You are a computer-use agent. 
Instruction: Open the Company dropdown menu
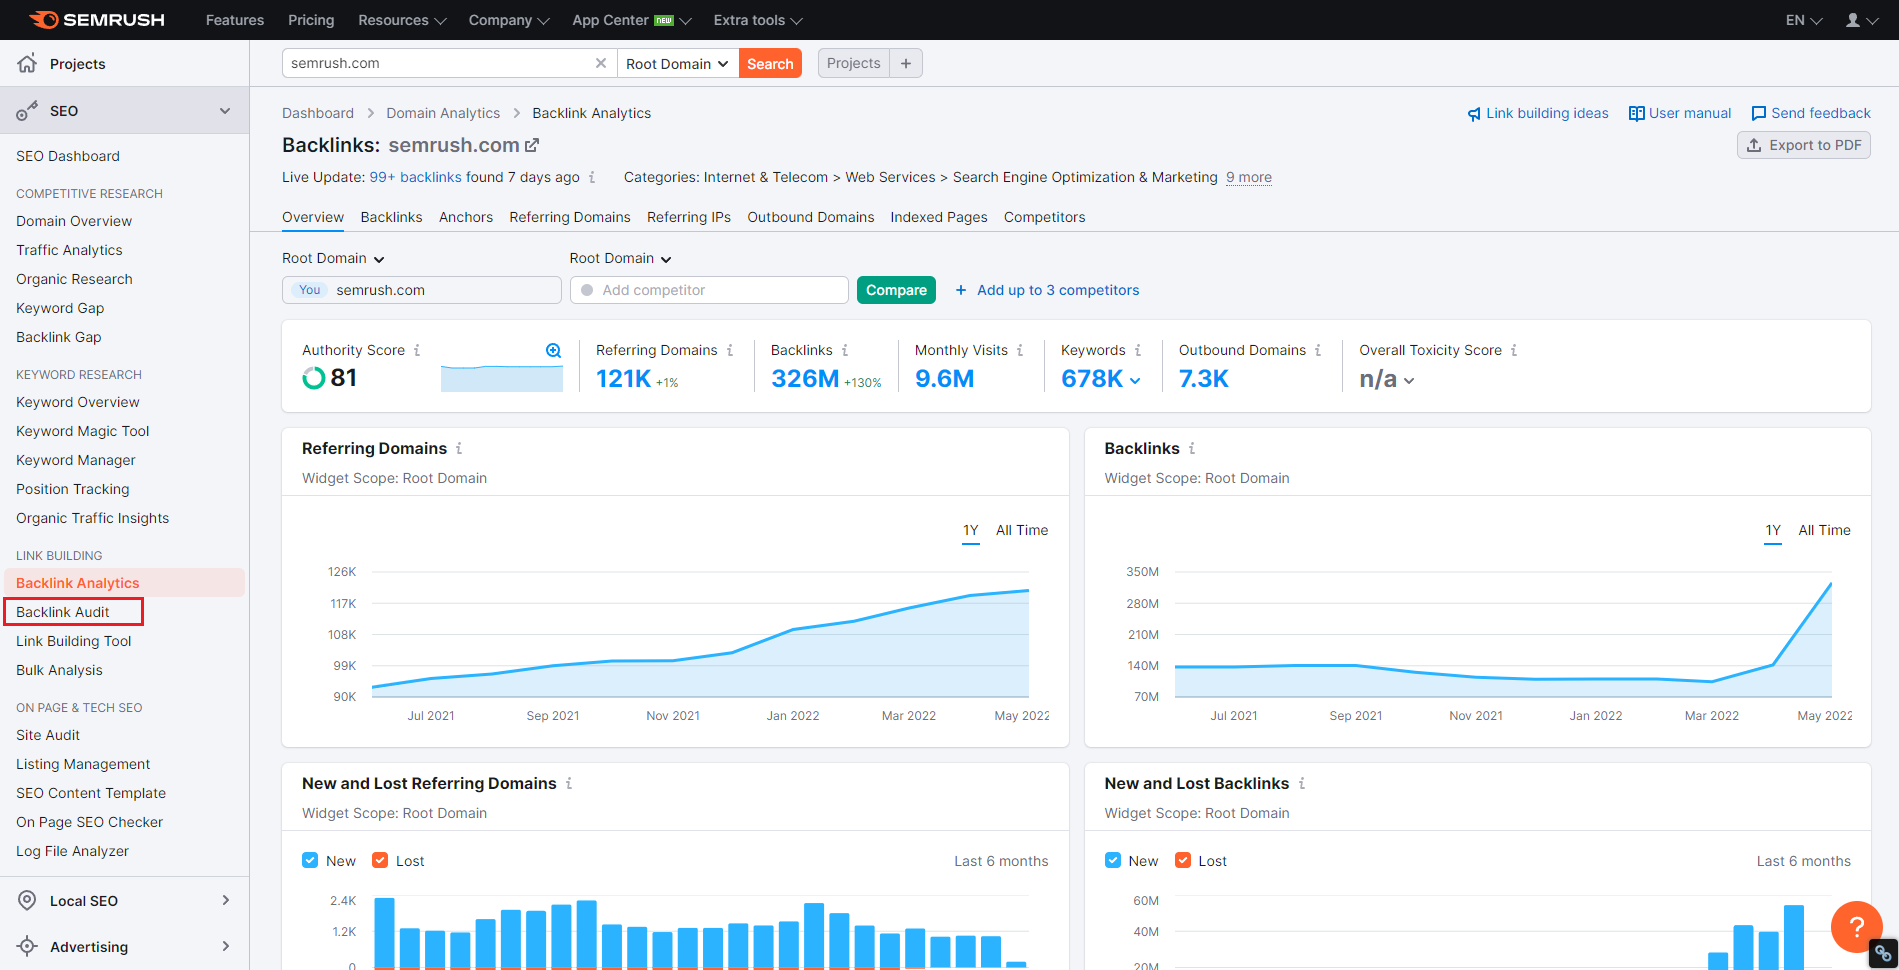(509, 20)
